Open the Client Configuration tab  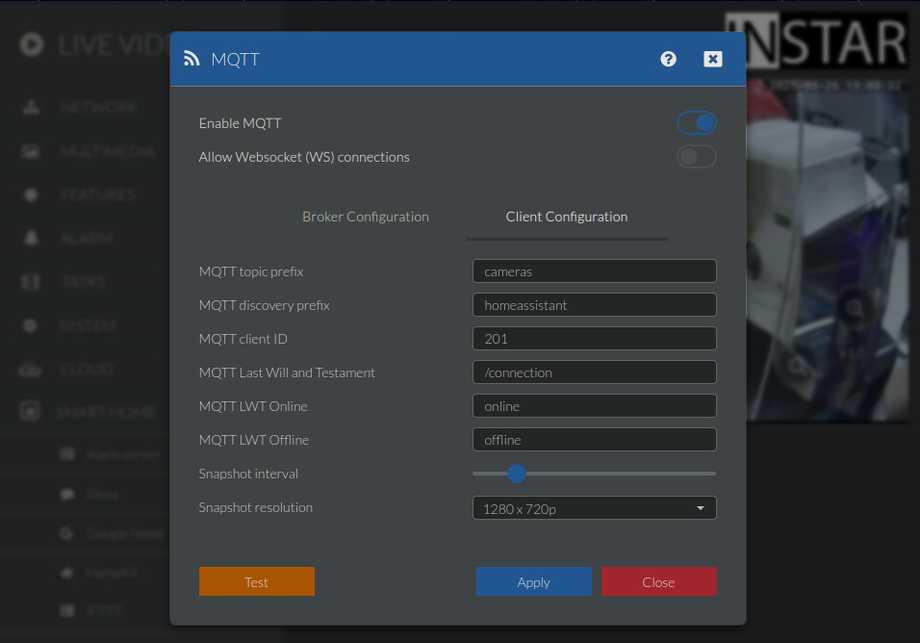click(566, 216)
